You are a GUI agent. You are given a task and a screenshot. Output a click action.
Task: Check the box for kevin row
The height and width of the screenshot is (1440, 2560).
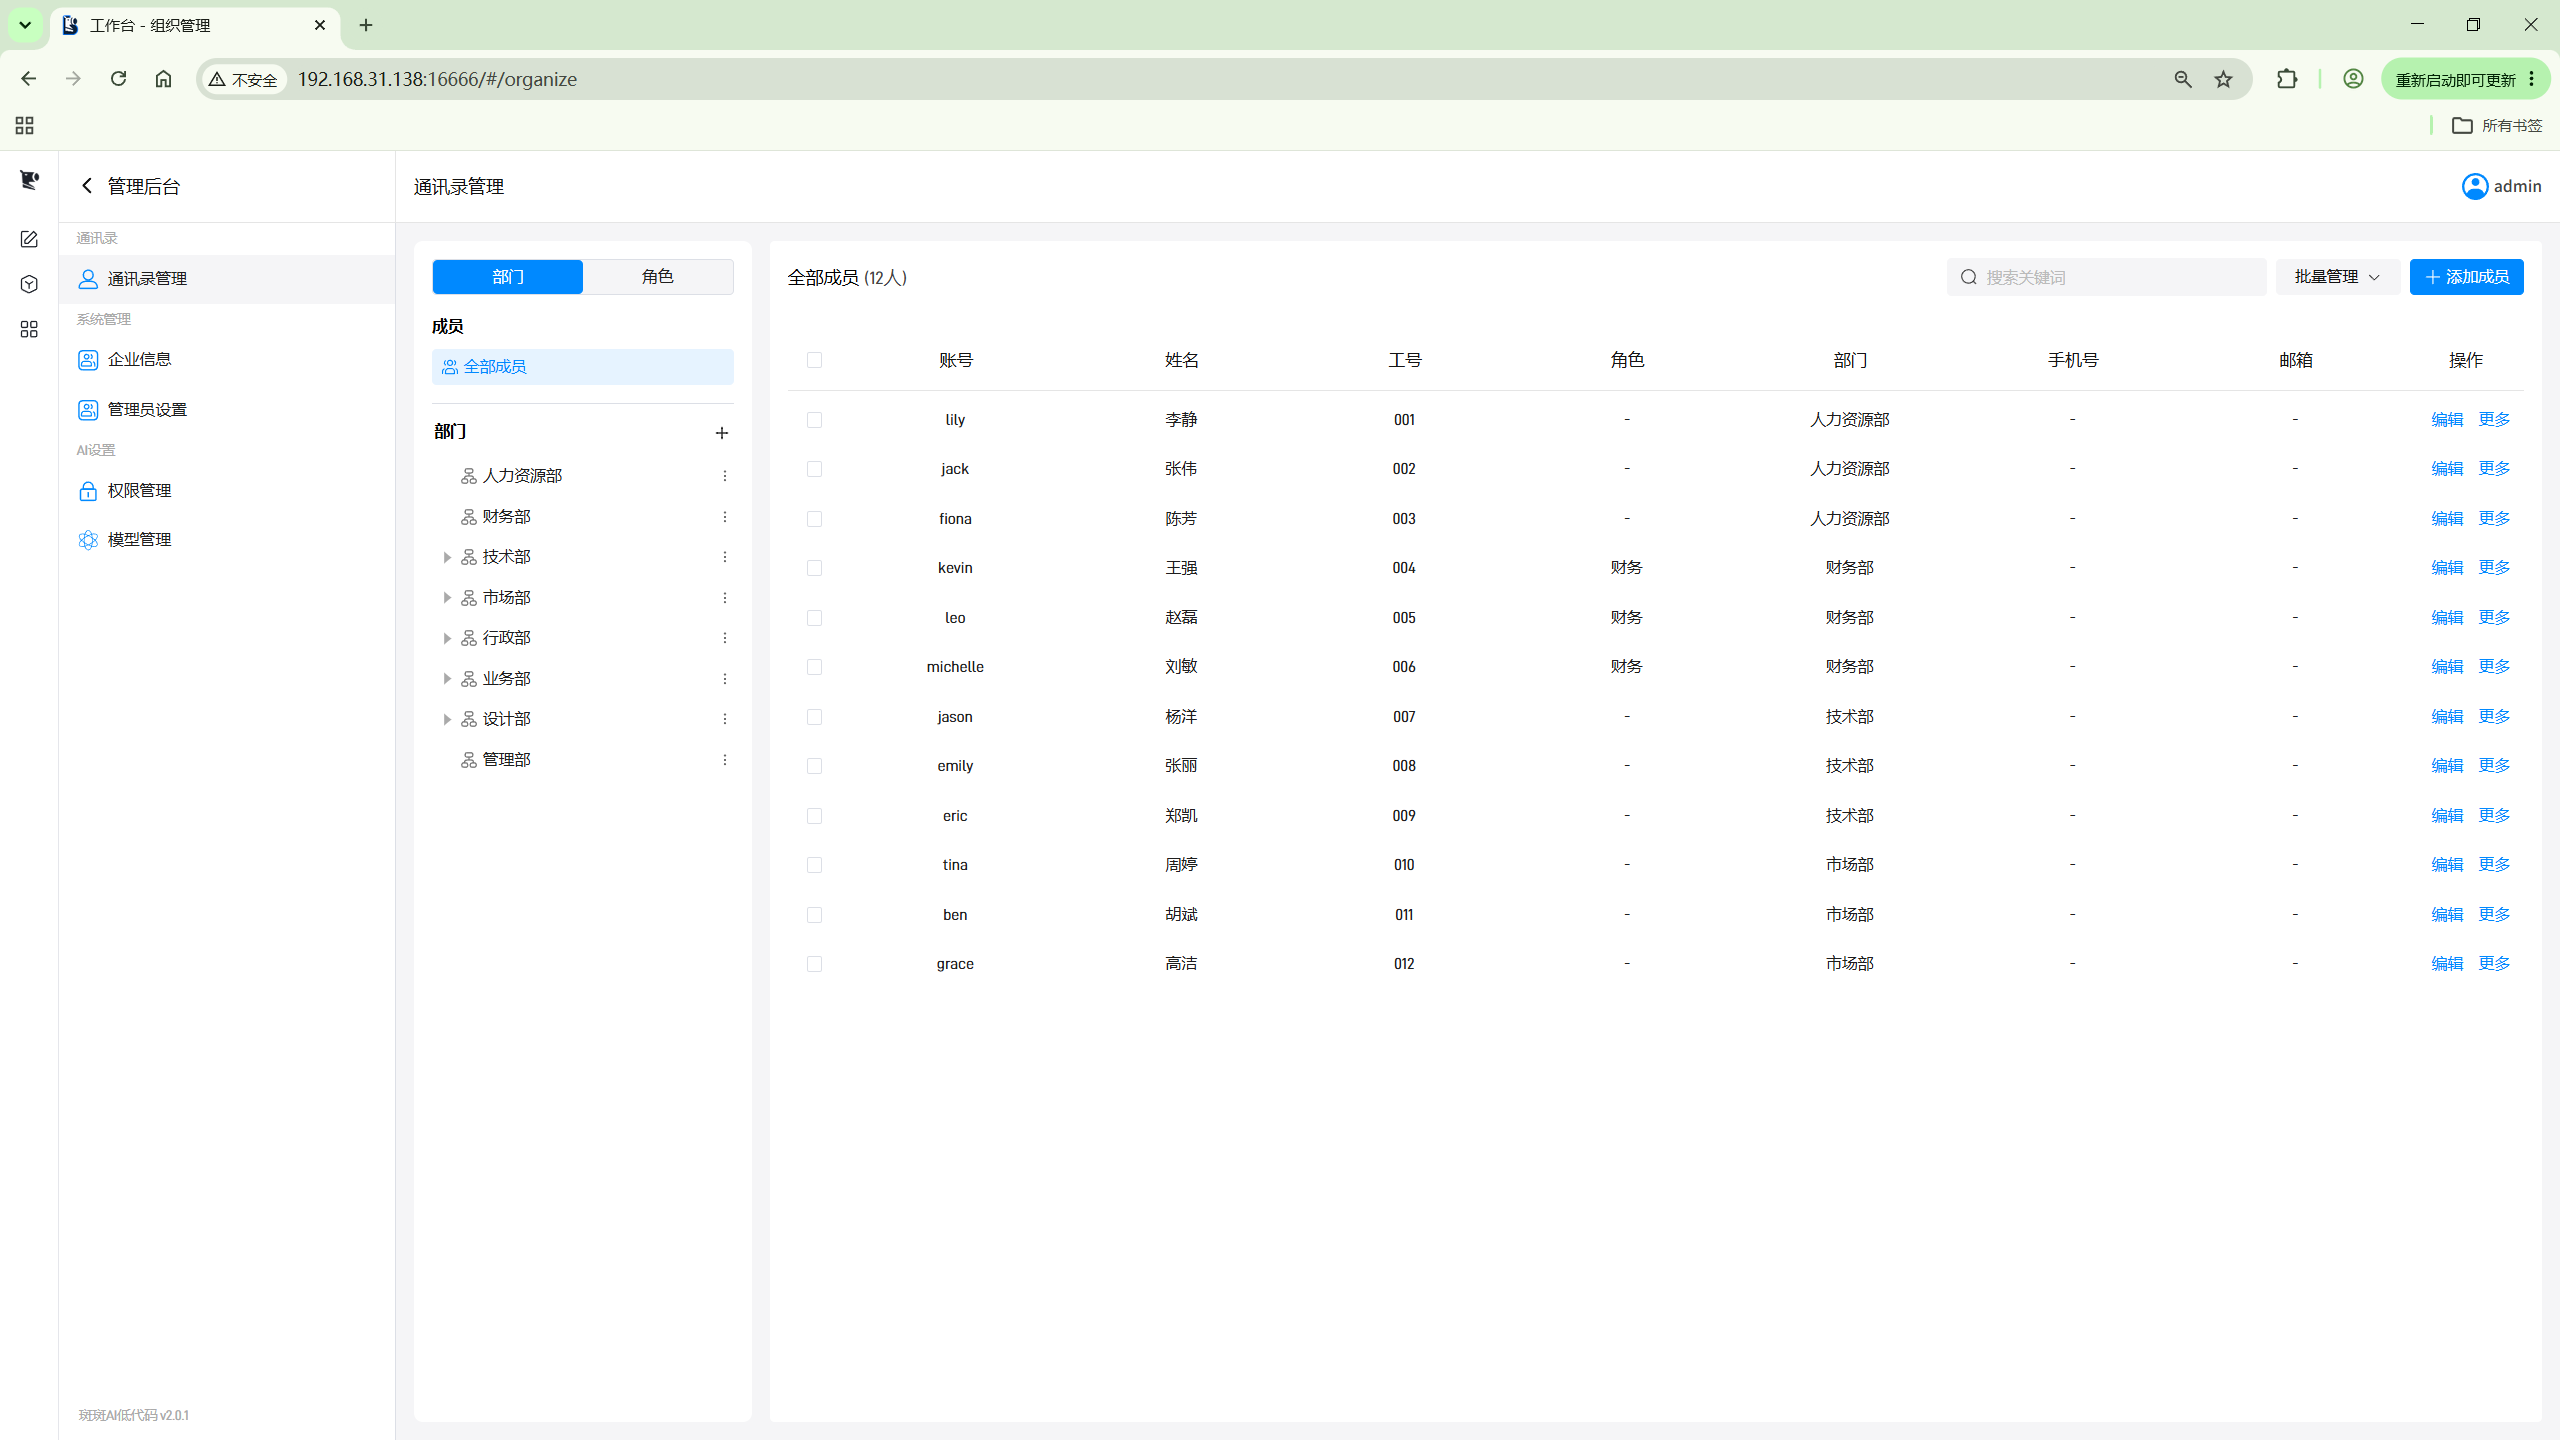pyautogui.click(x=814, y=568)
